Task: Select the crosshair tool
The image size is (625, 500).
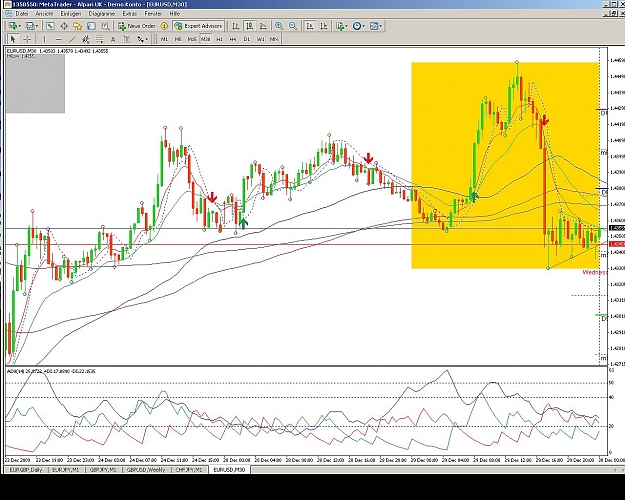Action: coord(27,39)
